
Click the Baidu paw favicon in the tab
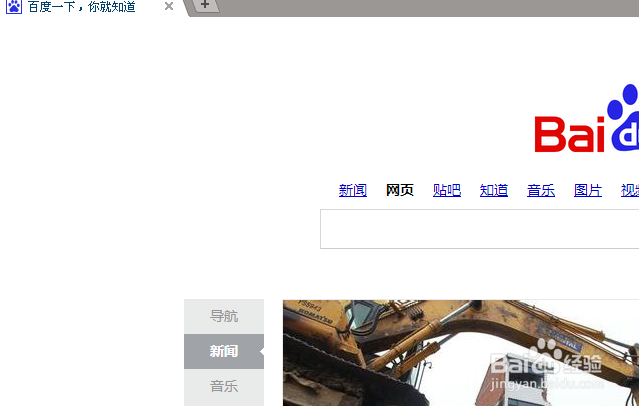point(13,6)
